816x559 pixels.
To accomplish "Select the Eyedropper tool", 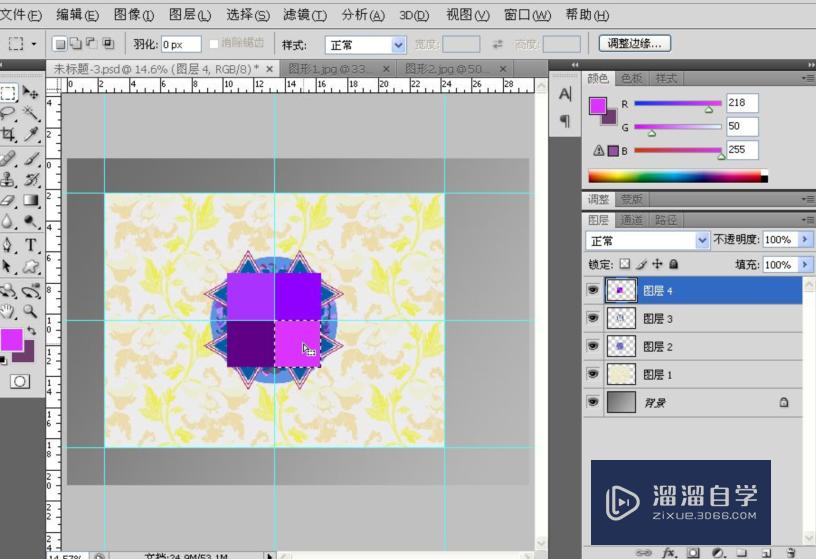I will point(31,135).
